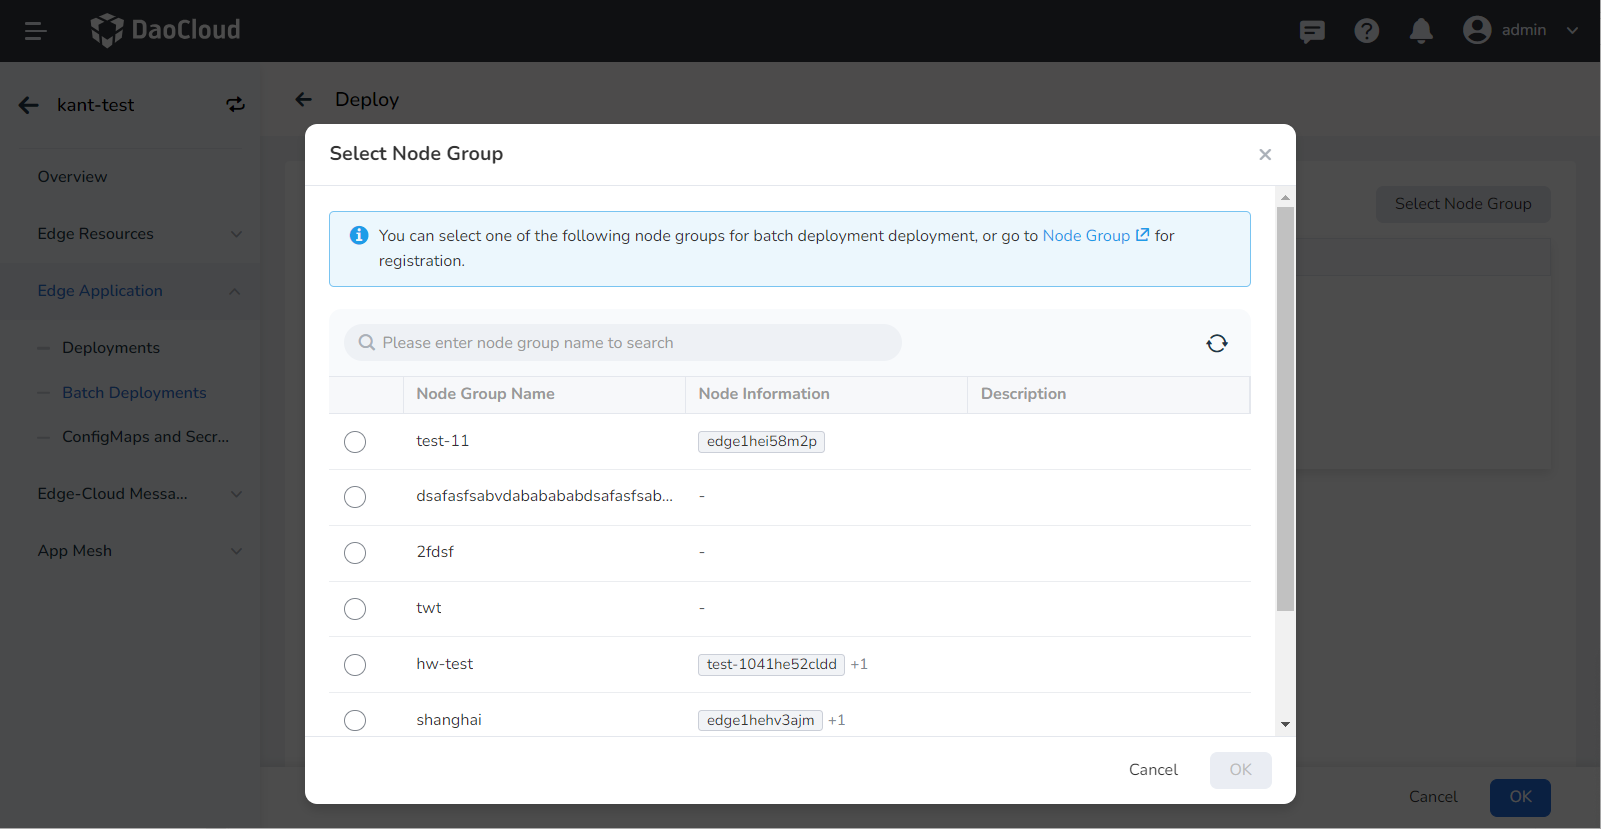Image resolution: width=1601 pixels, height=829 pixels.
Task: Click the +1 next to edge1hehv3ajm
Action: pyautogui.click(x=837, y=720)
